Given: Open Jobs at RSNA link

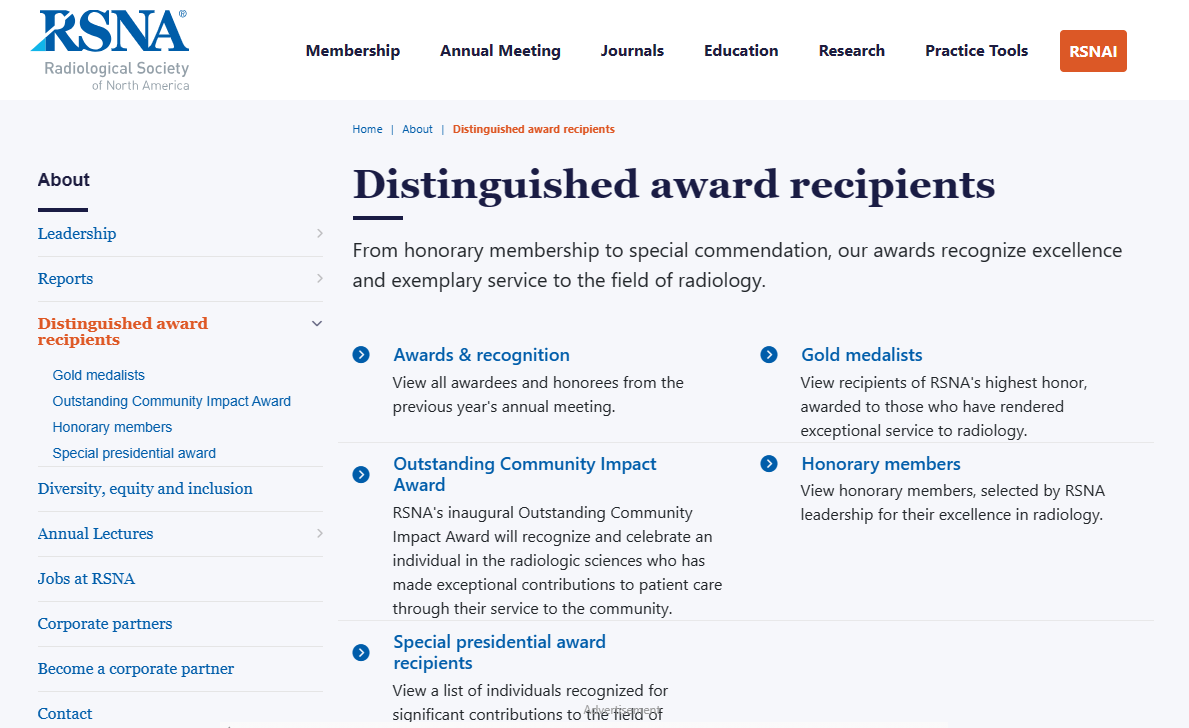Looking at the screenshot, I should pyautogui.click(x=86, y=579).
